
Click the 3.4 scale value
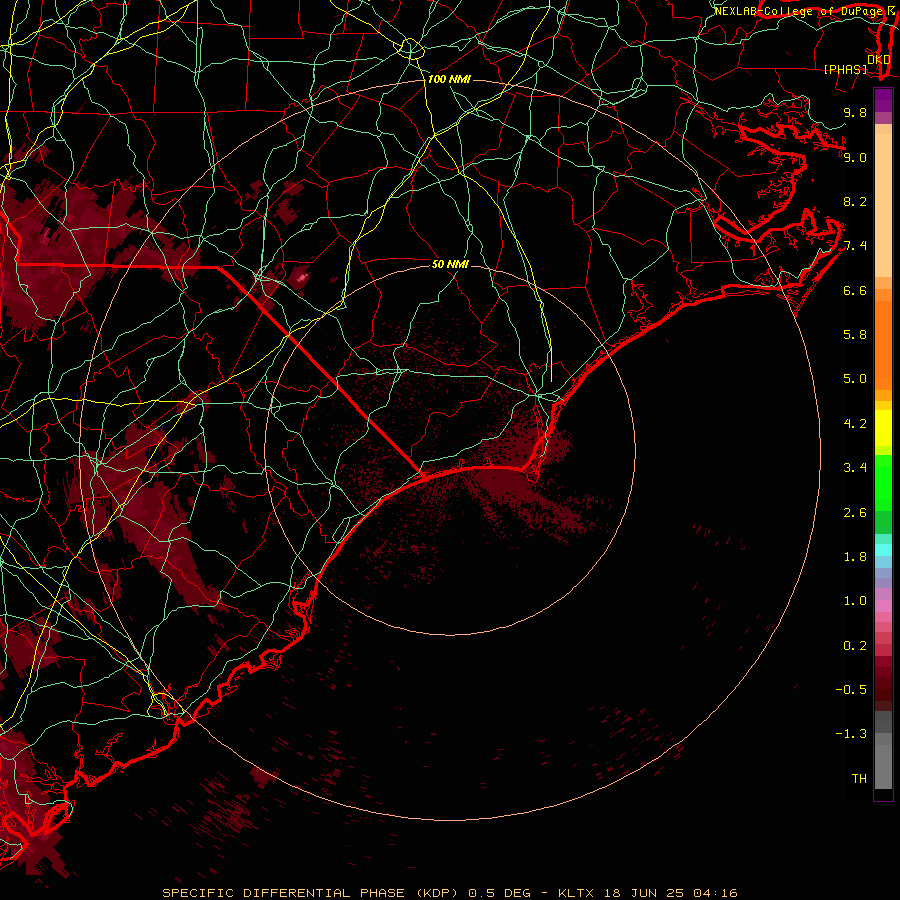[x=855, y=468]
